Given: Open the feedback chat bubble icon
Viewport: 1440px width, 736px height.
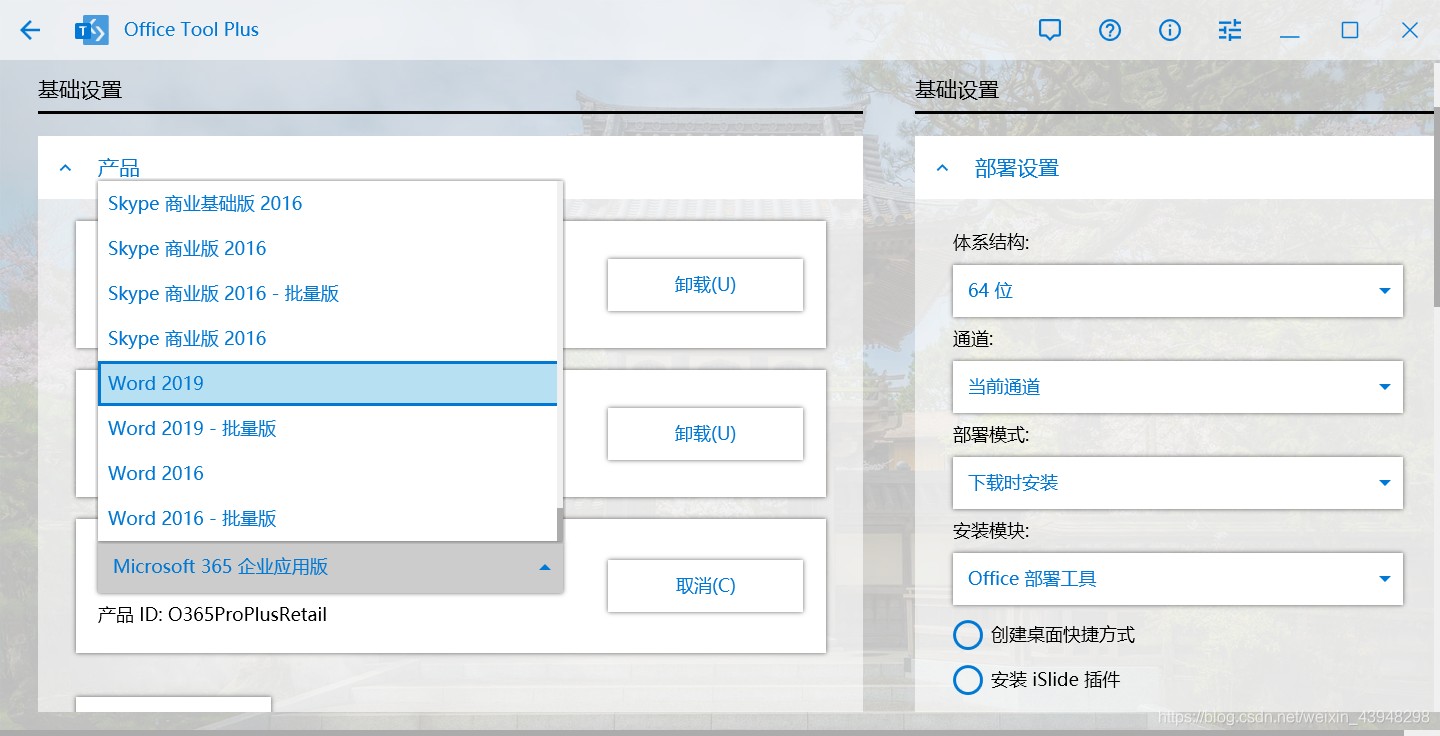Looking at the screenshot, I should tap(1049, 30).
